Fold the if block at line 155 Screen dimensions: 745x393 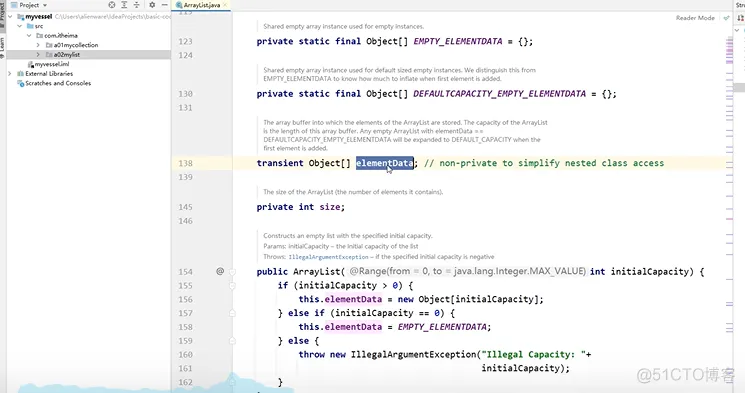pyautogui.click(x=232, y=286)
